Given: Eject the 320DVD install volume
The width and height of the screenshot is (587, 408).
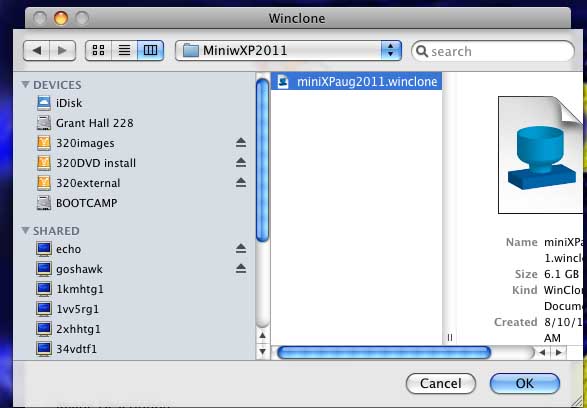Looking at the screenshot, I should 241,162.
